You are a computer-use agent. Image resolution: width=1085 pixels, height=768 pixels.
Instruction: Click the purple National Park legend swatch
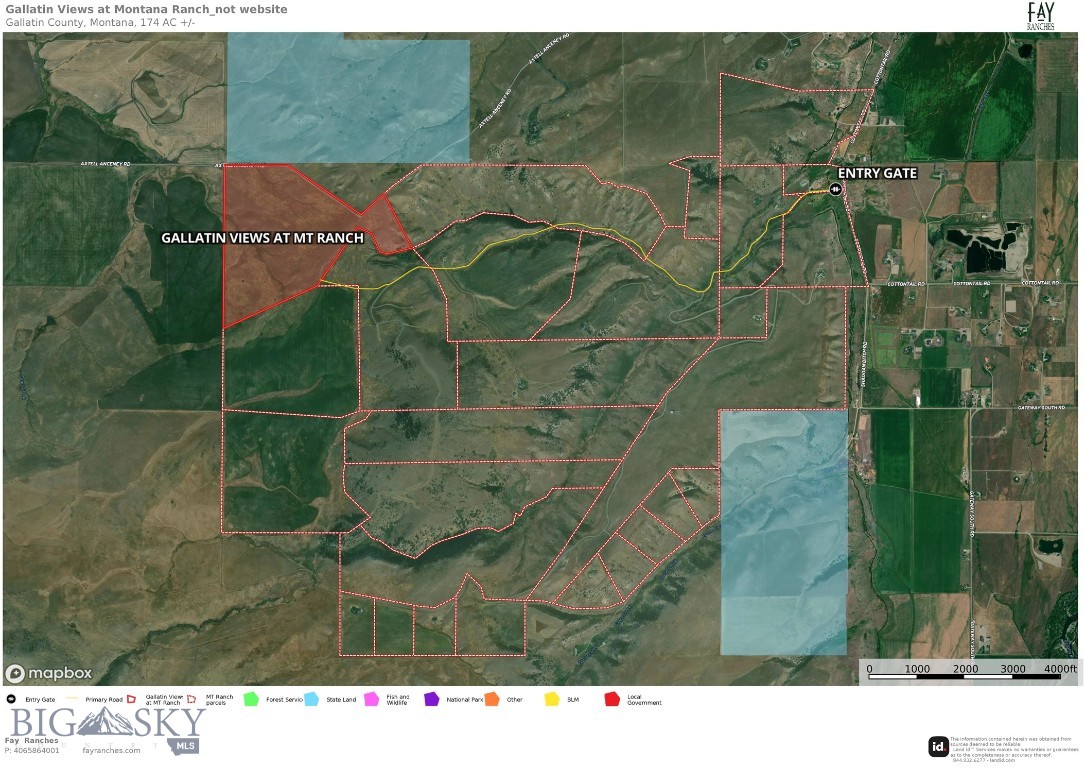pyautogui.click(x=432, y=699)
